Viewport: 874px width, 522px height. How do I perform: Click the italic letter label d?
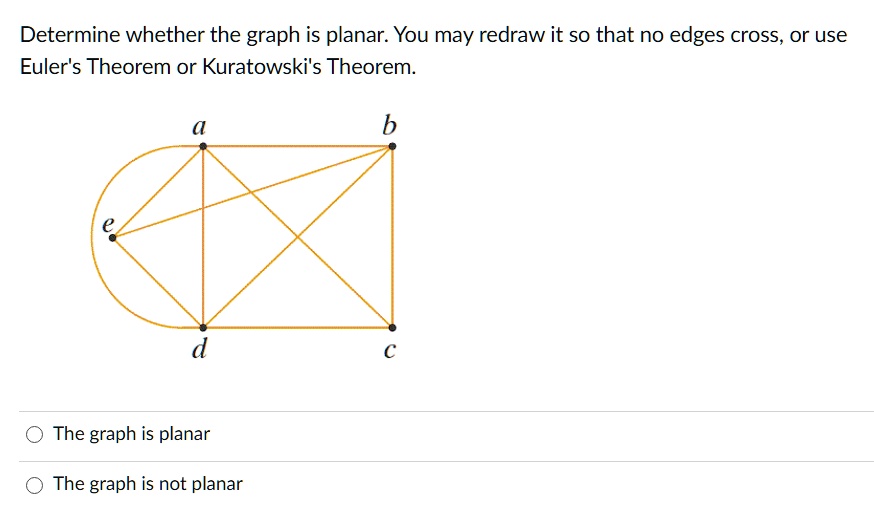click(200, 348)
